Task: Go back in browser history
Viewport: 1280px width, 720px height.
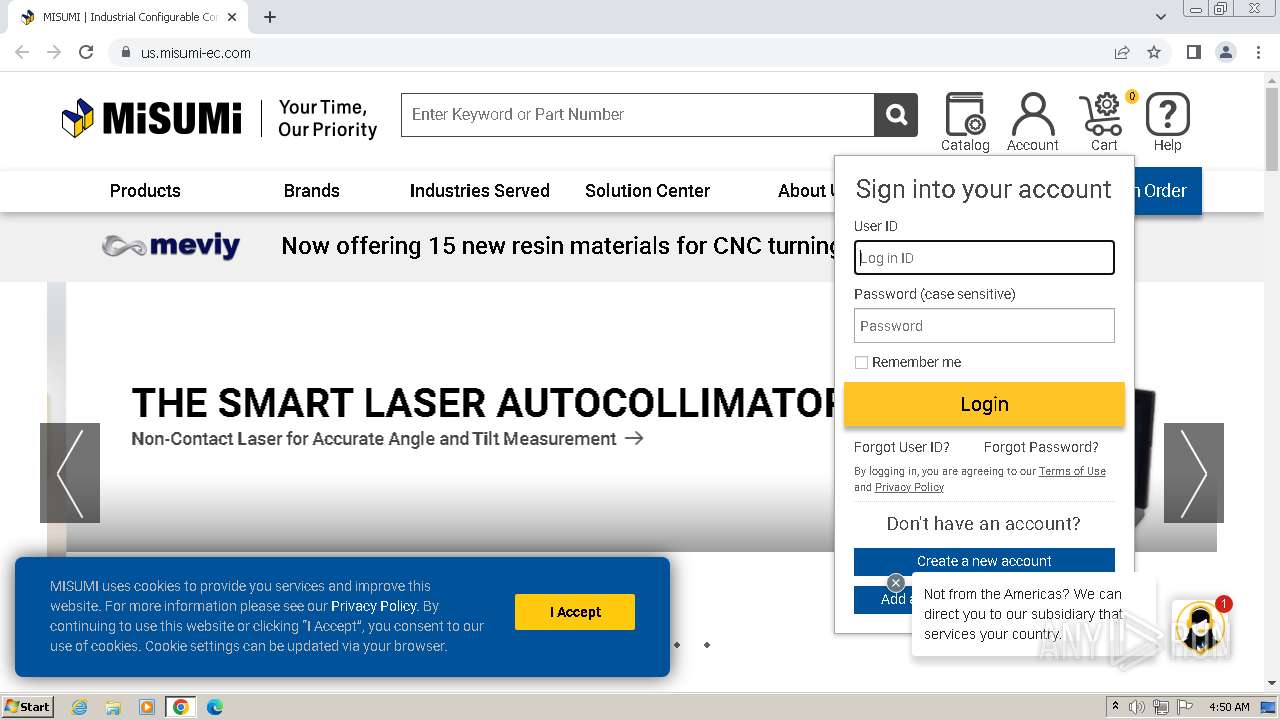Action: point(22,52)
